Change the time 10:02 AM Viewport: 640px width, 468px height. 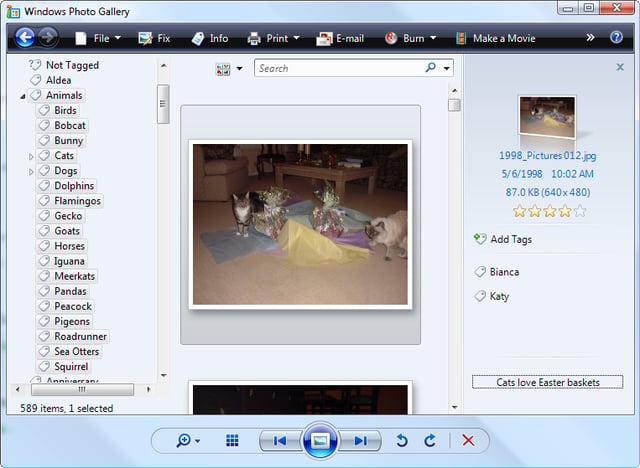pyautogui.click(x=572, y=174)
